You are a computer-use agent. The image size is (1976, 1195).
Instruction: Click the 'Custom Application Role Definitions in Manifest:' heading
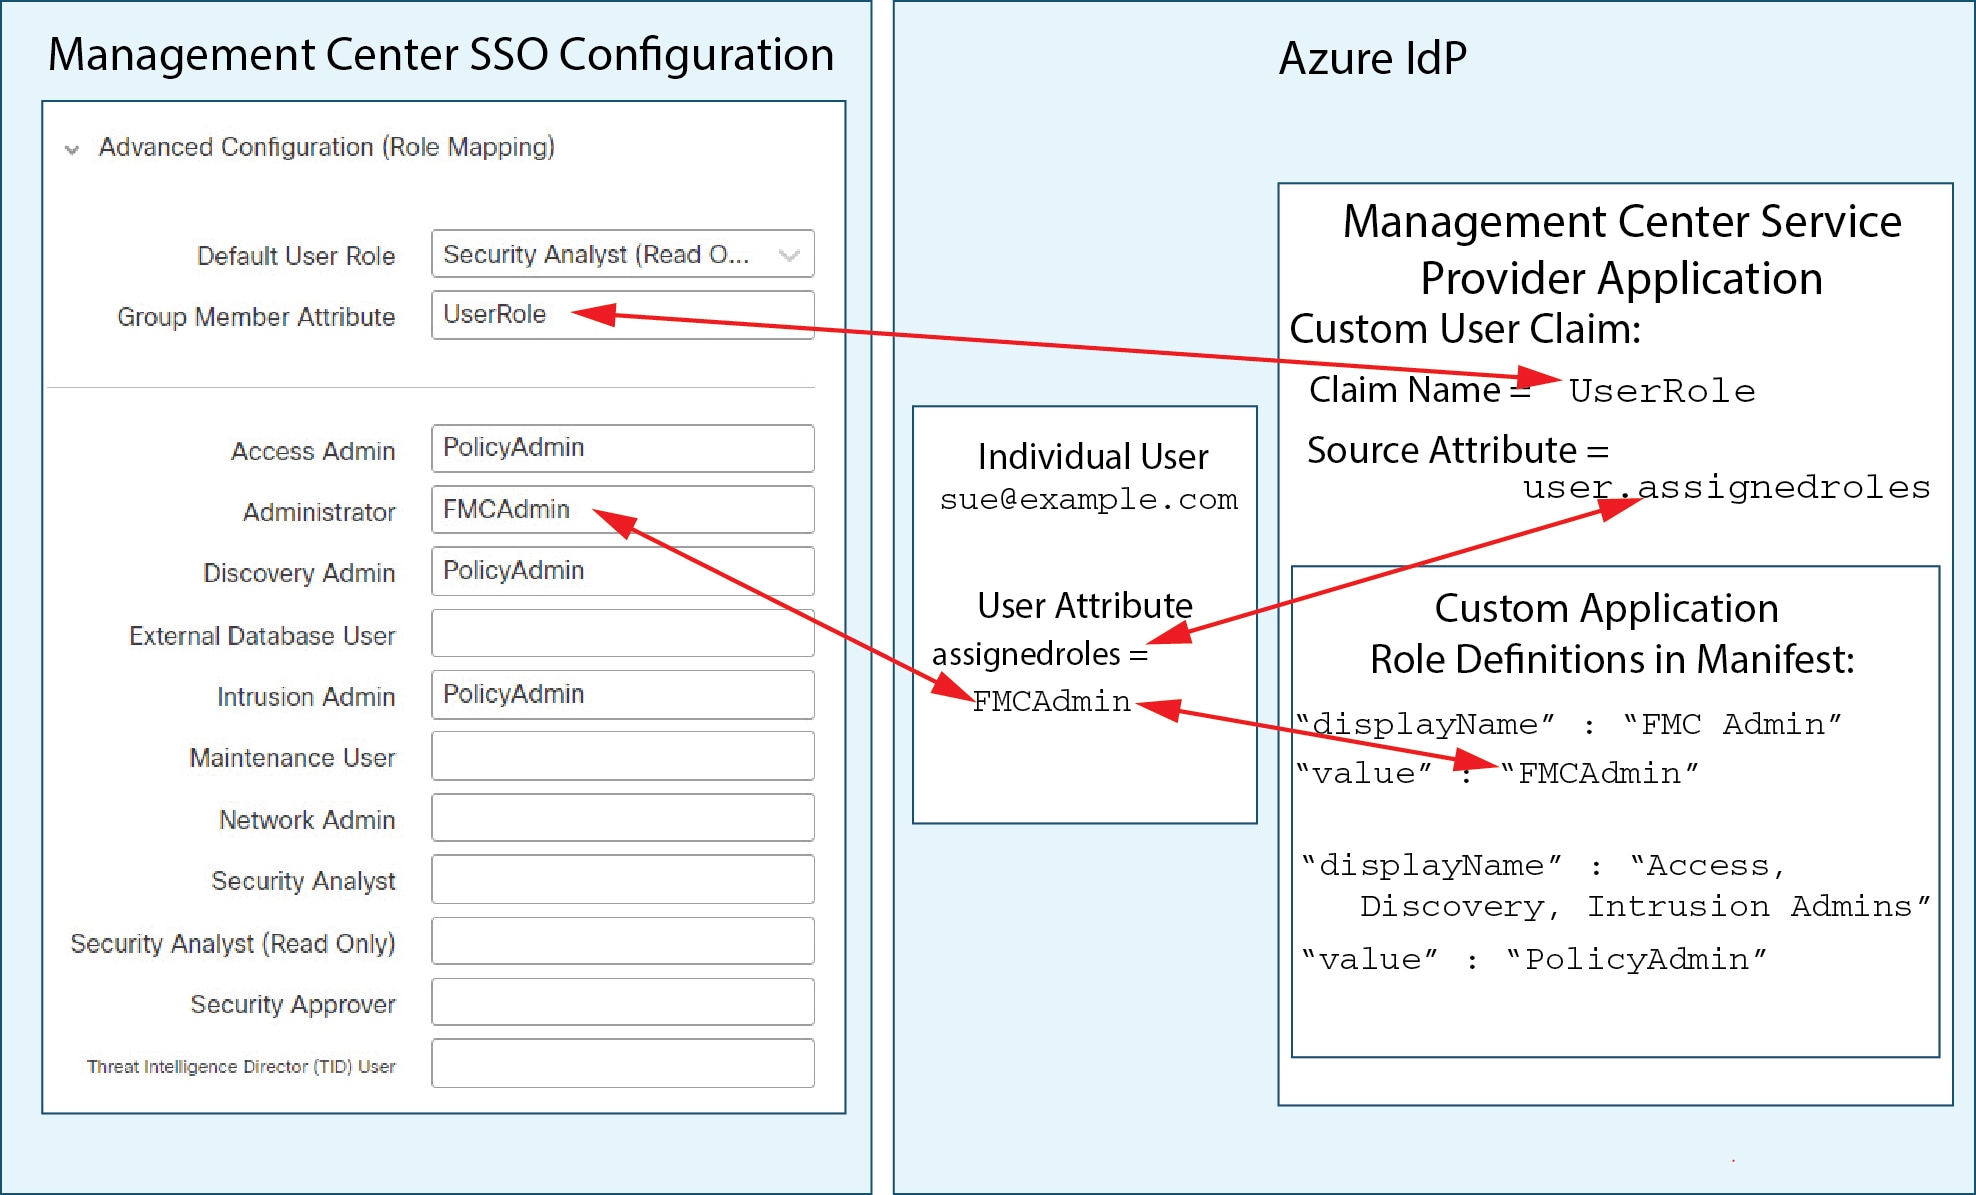[x=1611, y=633]
